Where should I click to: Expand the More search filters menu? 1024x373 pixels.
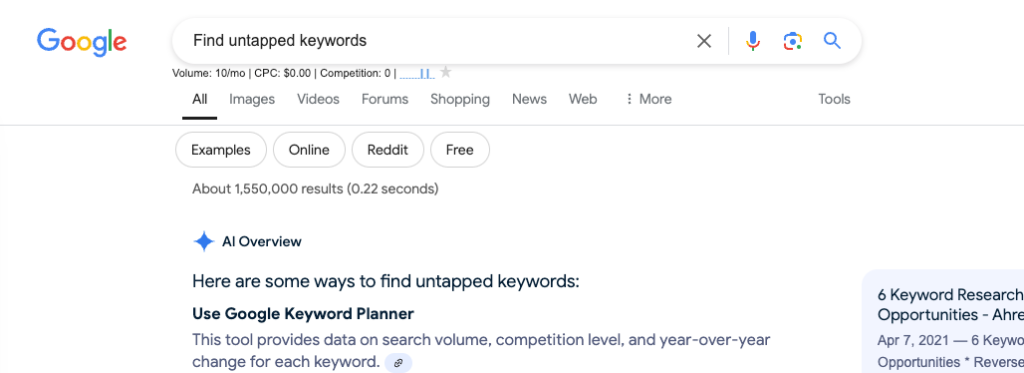coord(648,99)
